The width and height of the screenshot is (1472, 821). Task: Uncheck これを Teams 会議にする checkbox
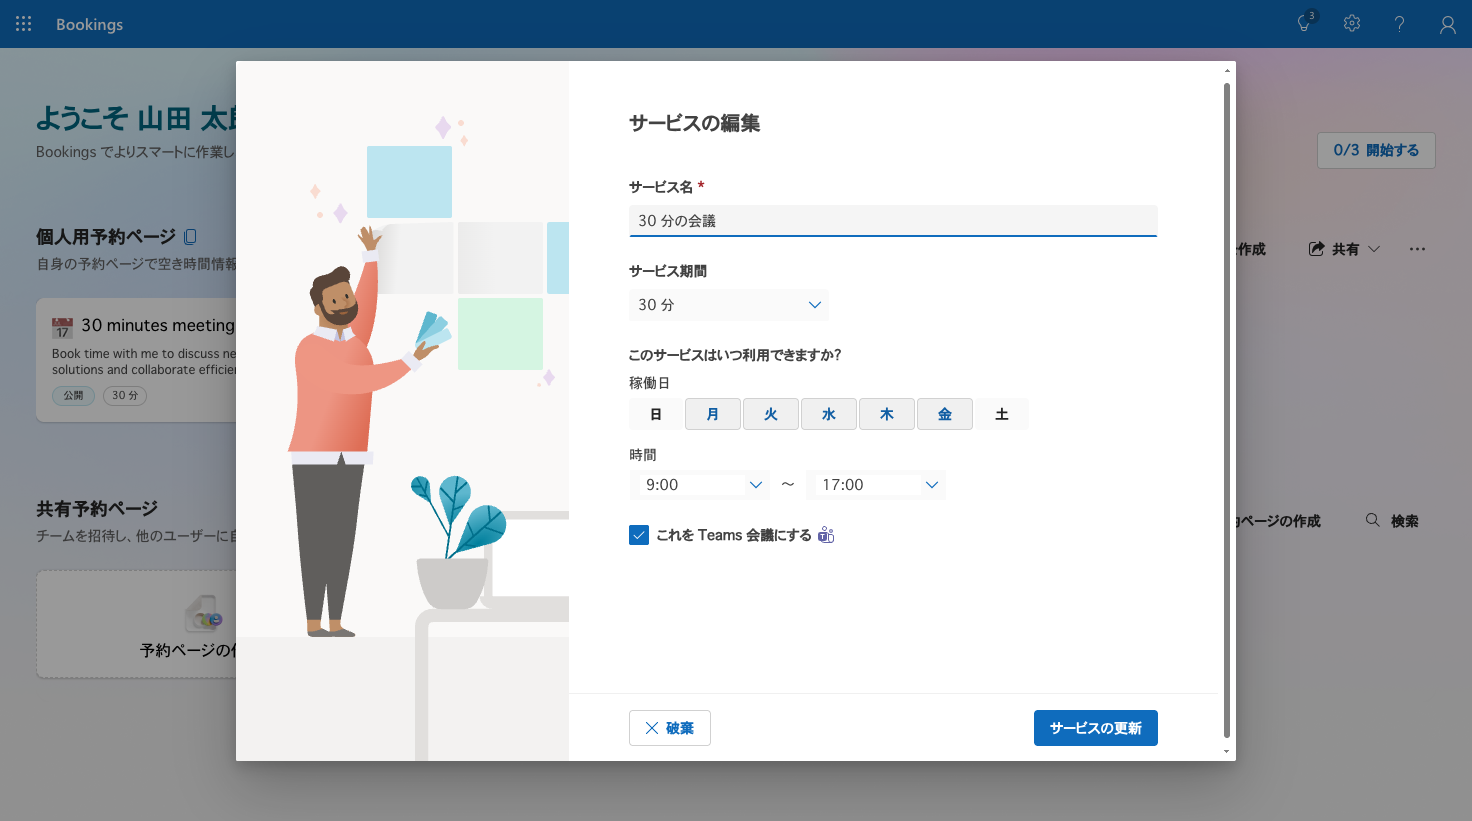(x=639, y=535)
